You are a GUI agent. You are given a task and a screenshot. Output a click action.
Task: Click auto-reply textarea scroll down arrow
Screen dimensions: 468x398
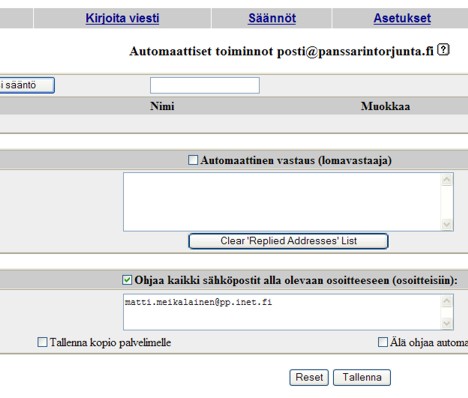[x=447, y=224]
